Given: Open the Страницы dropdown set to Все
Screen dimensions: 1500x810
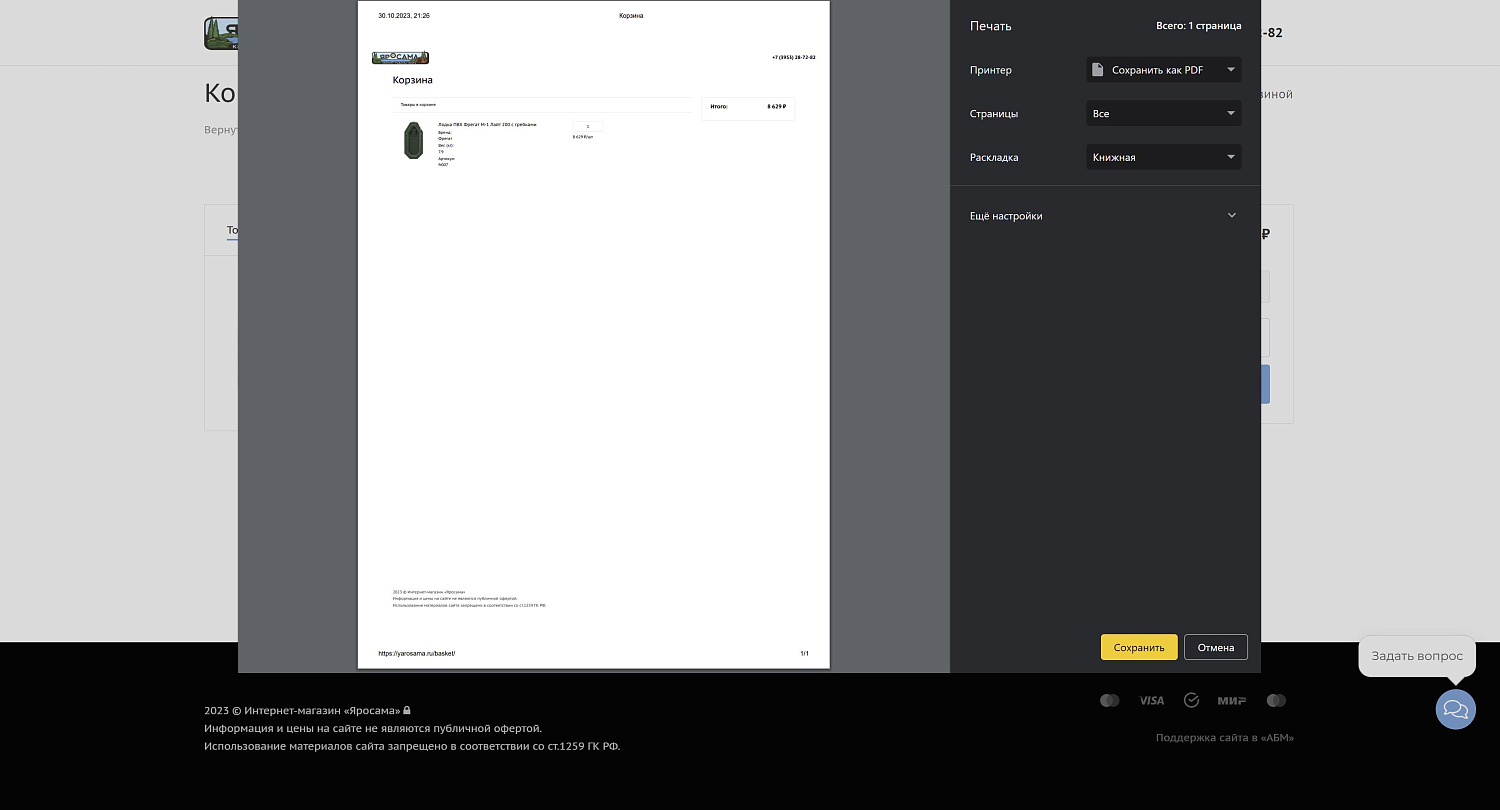Looking at the screenshot, I should (1163, 114).
